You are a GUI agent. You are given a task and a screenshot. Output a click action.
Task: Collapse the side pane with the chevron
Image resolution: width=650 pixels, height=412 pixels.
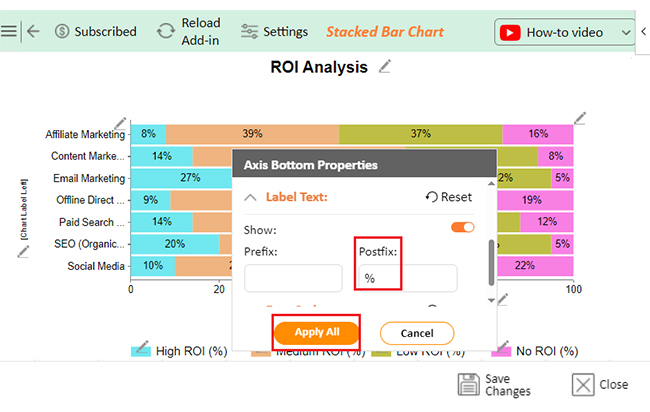click(x=643, y=32)
